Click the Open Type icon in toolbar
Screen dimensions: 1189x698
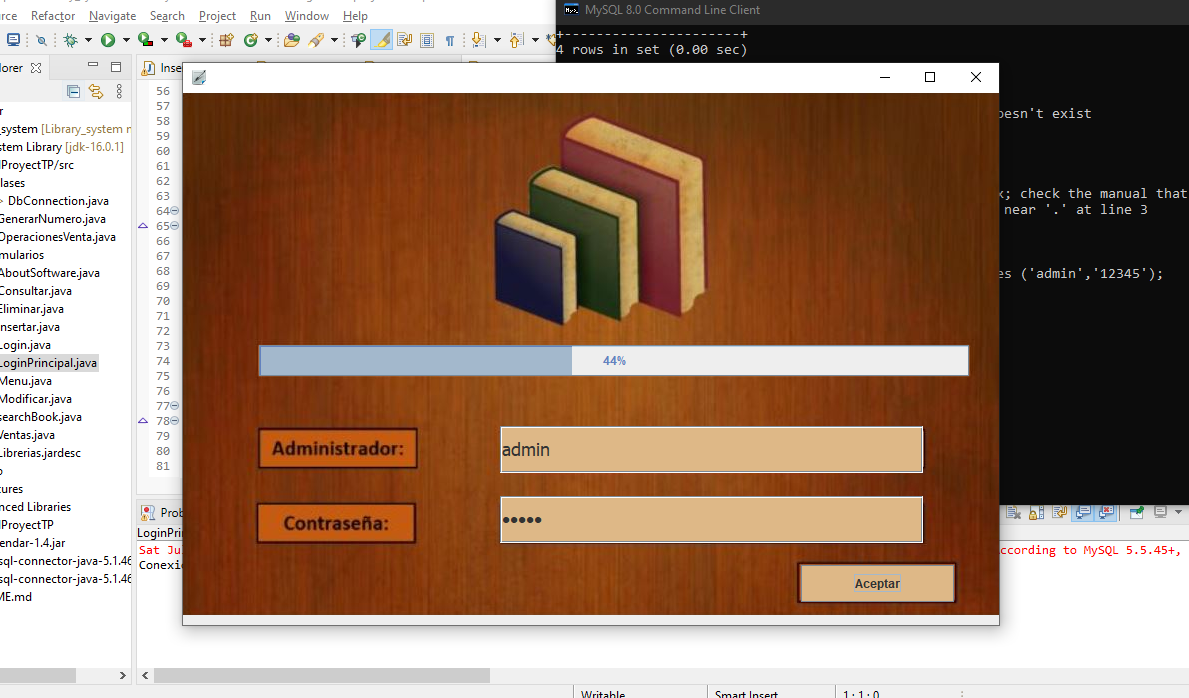coord(292,39)
